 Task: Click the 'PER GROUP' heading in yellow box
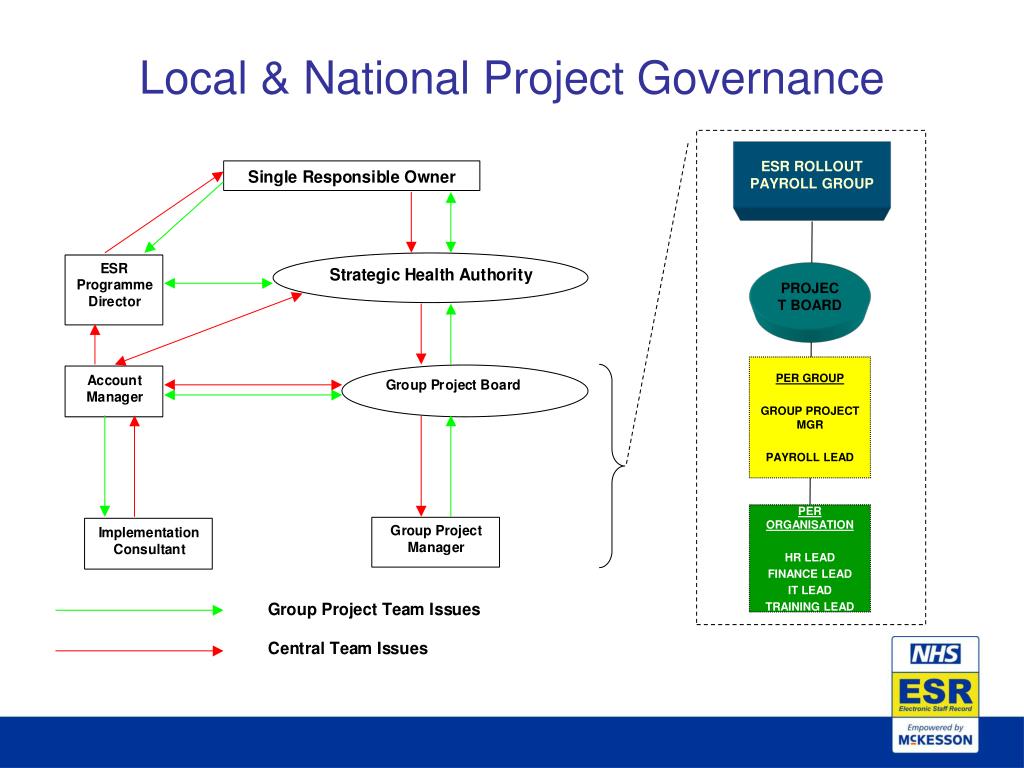[810, 378]
